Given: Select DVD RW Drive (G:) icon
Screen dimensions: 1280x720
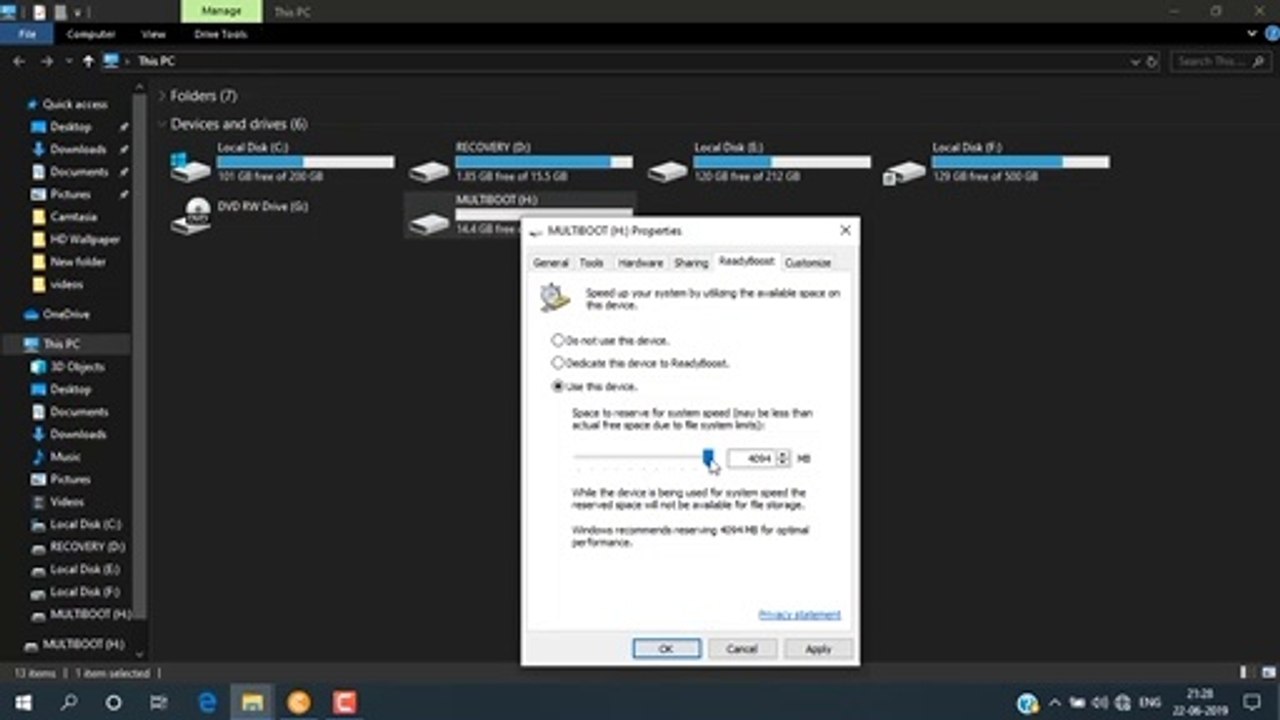Looking at the screenshot, I should coord(190,216).
